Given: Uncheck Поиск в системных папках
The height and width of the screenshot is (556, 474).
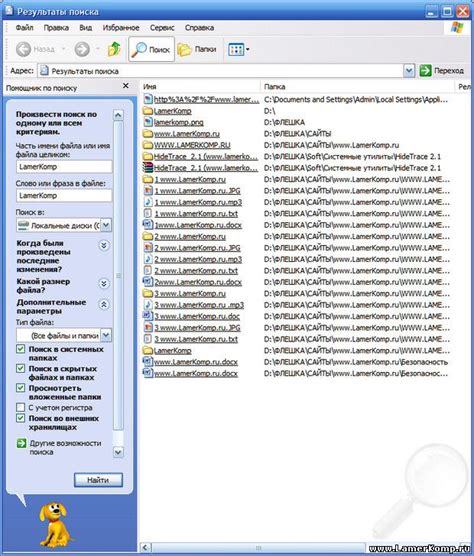Looking at the screenshot, I should click(21, 349).
